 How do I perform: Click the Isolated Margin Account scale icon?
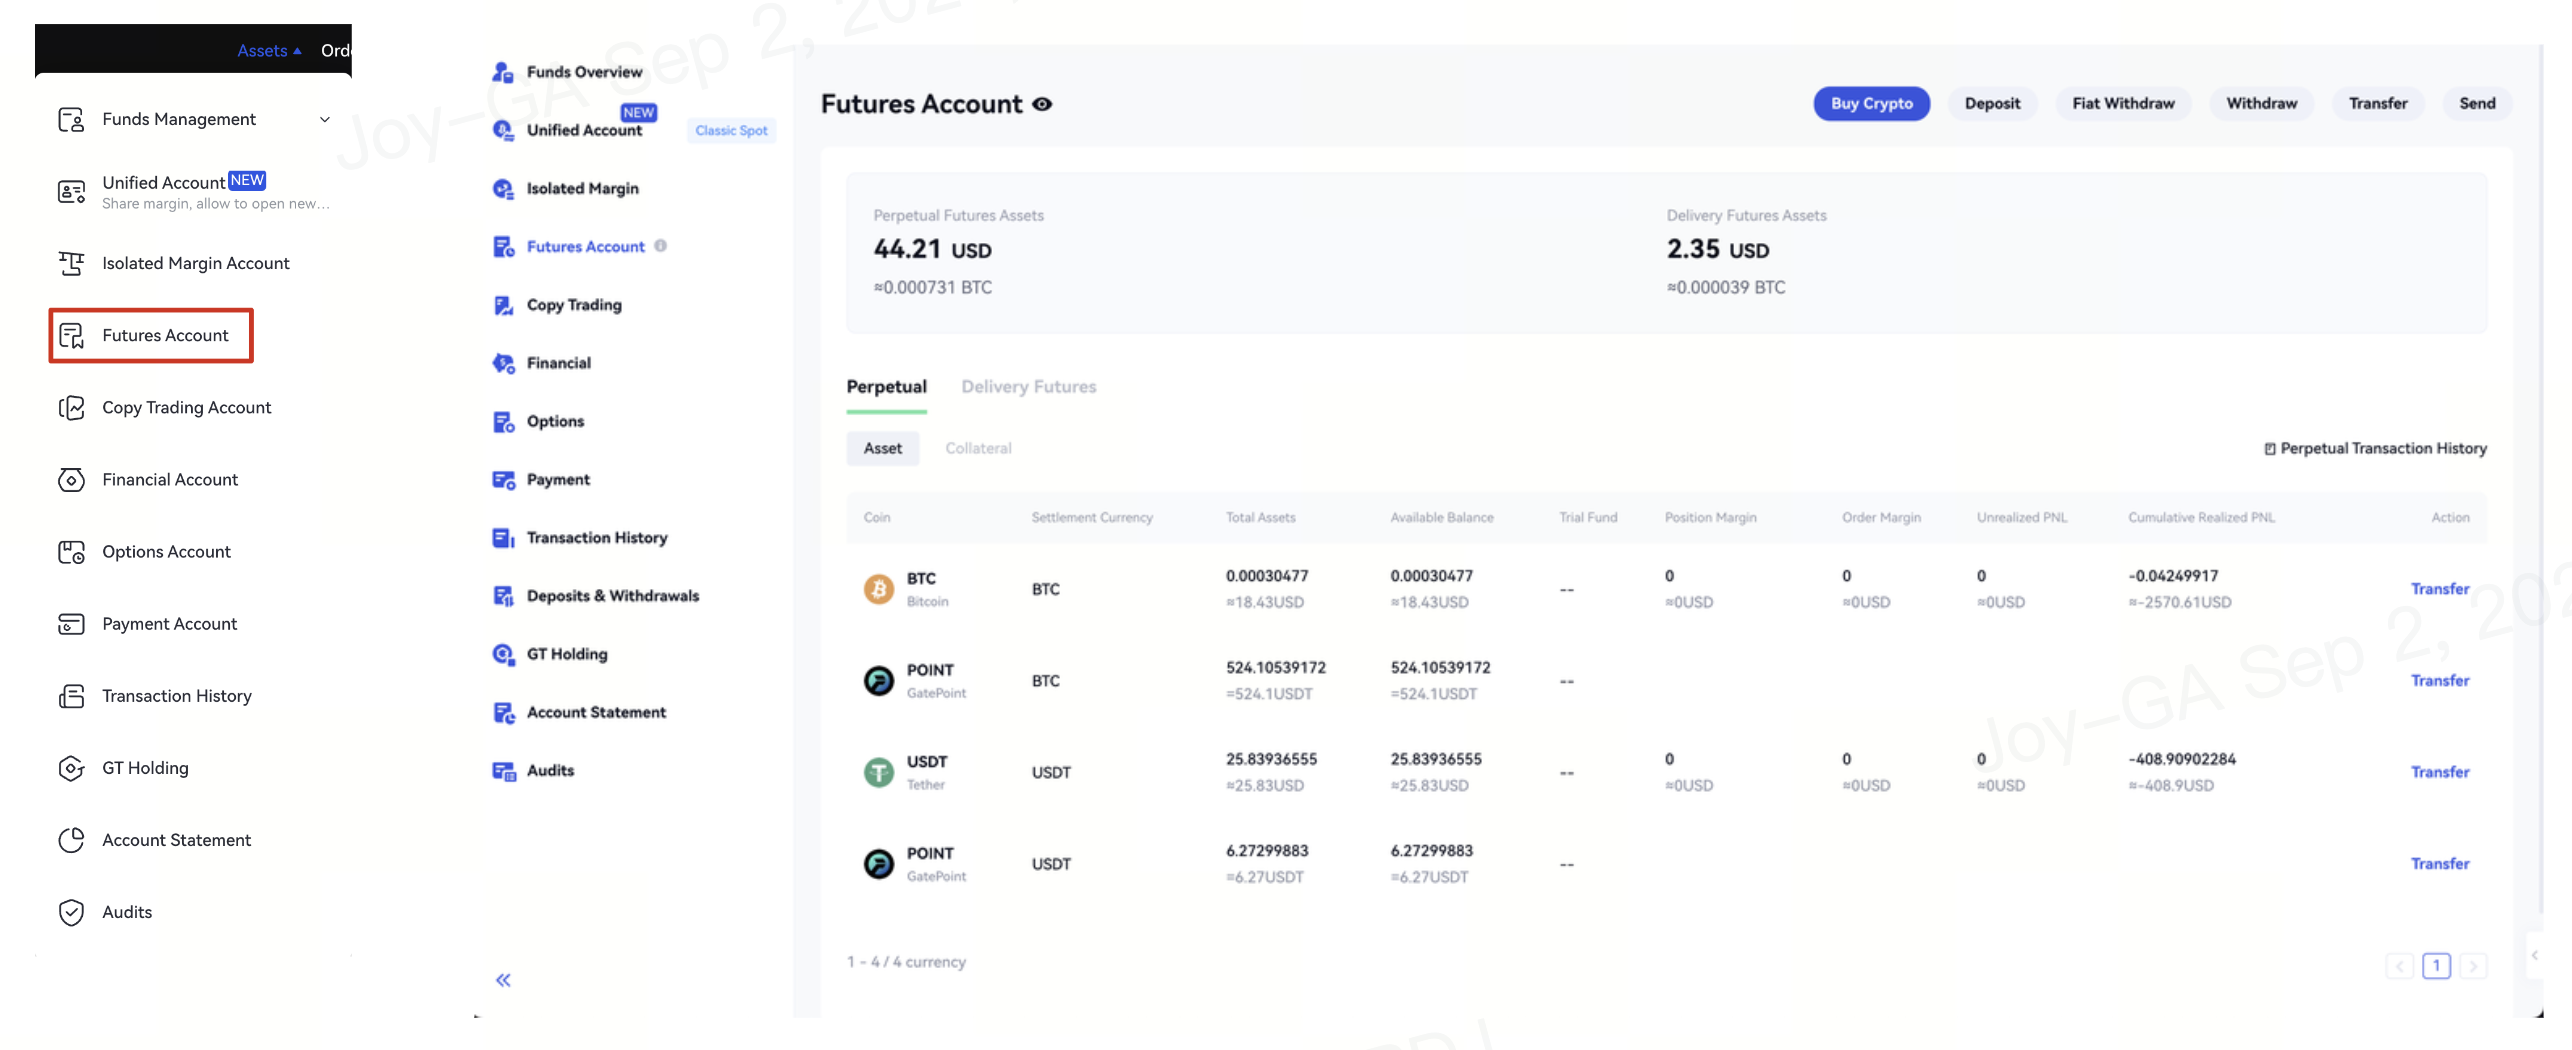(x=71, y=264)
